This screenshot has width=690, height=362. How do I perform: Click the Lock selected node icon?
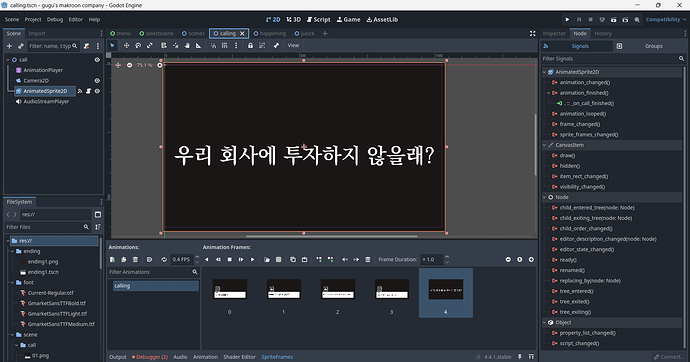tap(250, 45)
